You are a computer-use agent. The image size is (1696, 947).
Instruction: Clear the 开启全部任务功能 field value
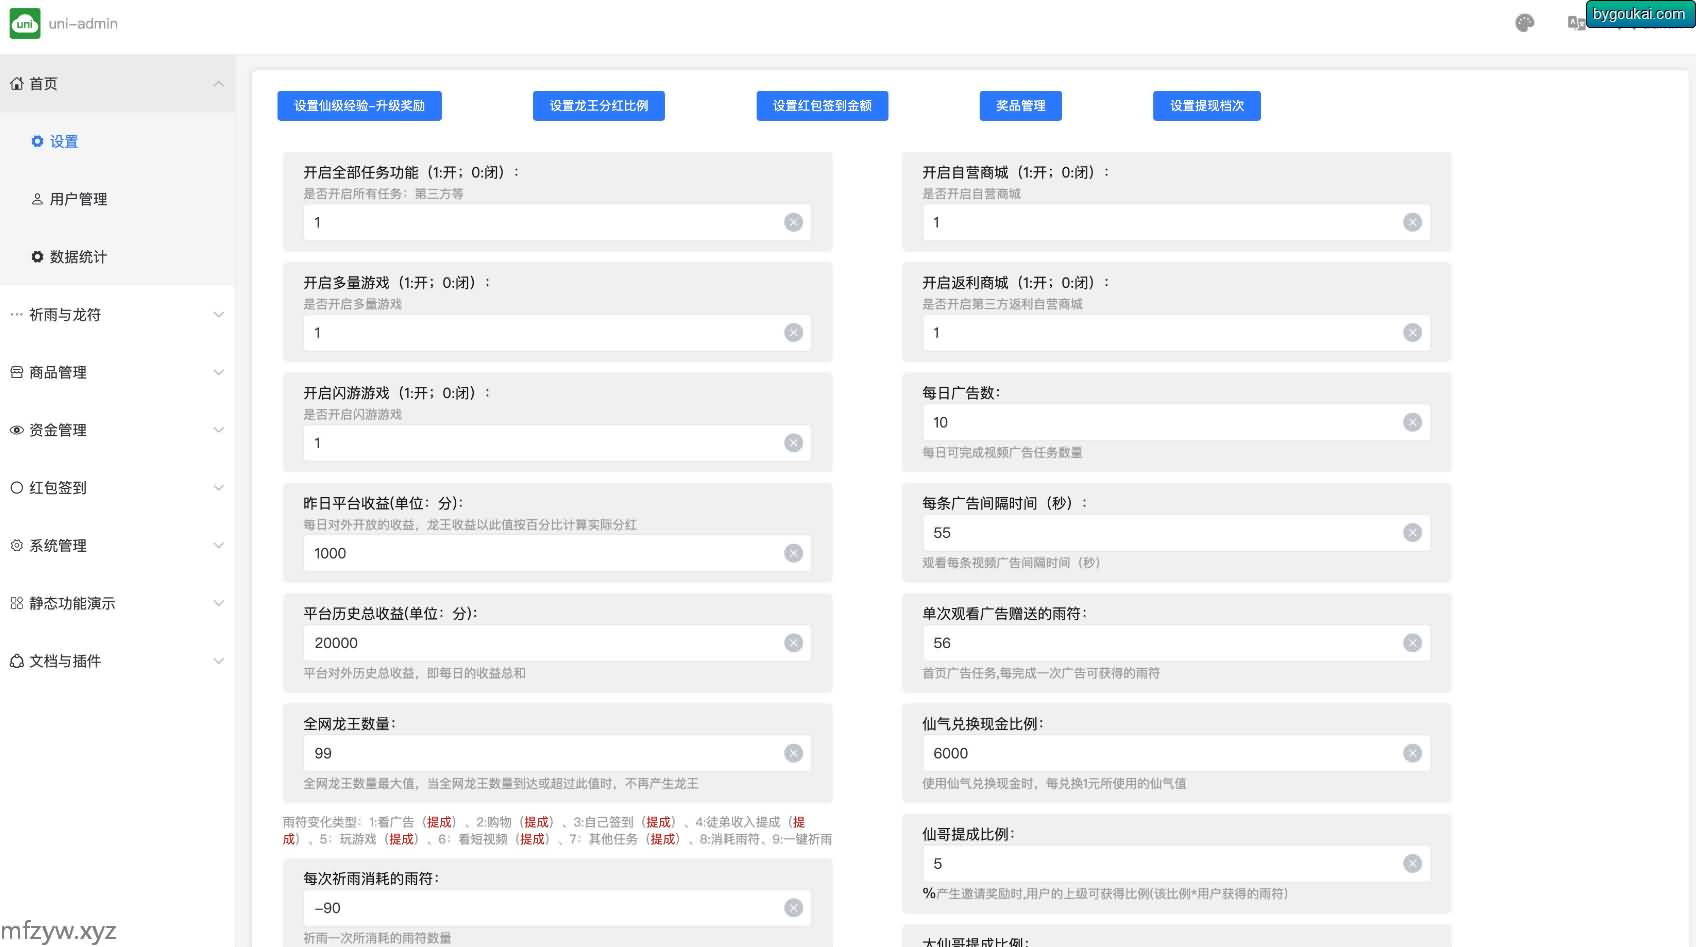coord(793,222)
